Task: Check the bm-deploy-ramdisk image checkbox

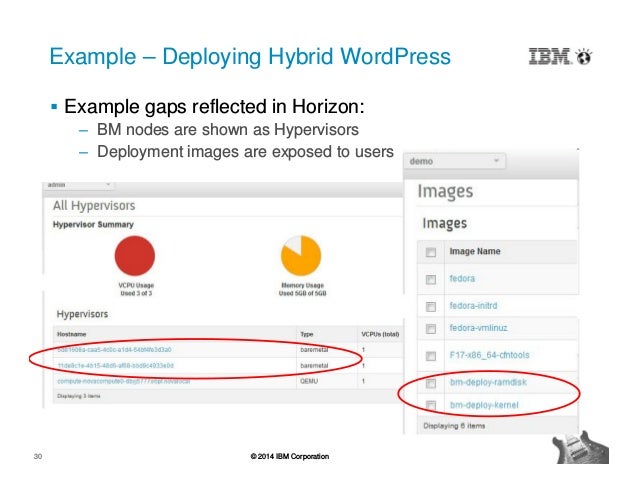Action: pyautogui.click(x=430, y=383)
